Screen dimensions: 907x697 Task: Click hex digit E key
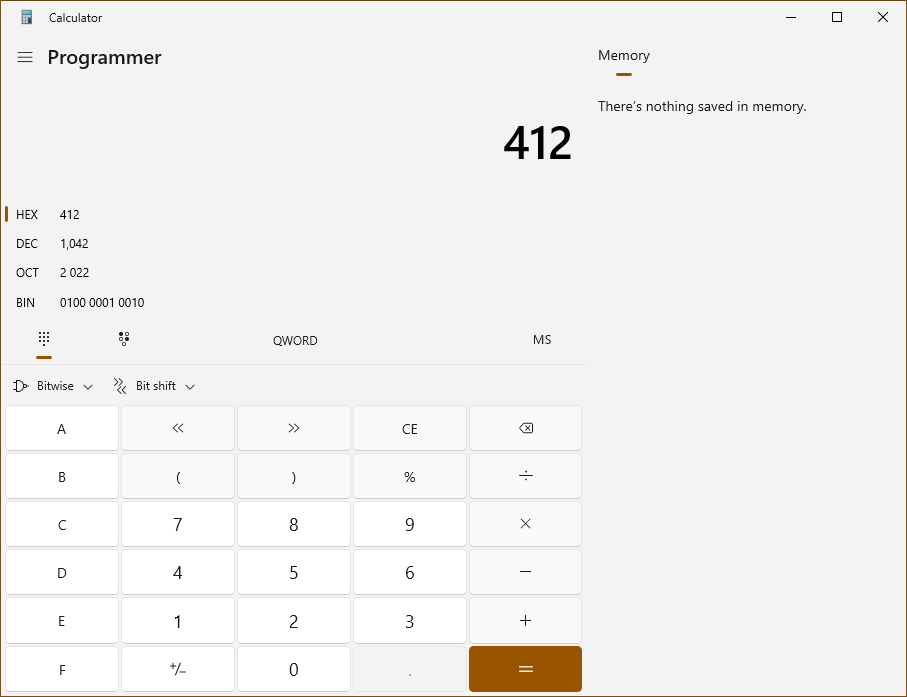tap(62, 621)
